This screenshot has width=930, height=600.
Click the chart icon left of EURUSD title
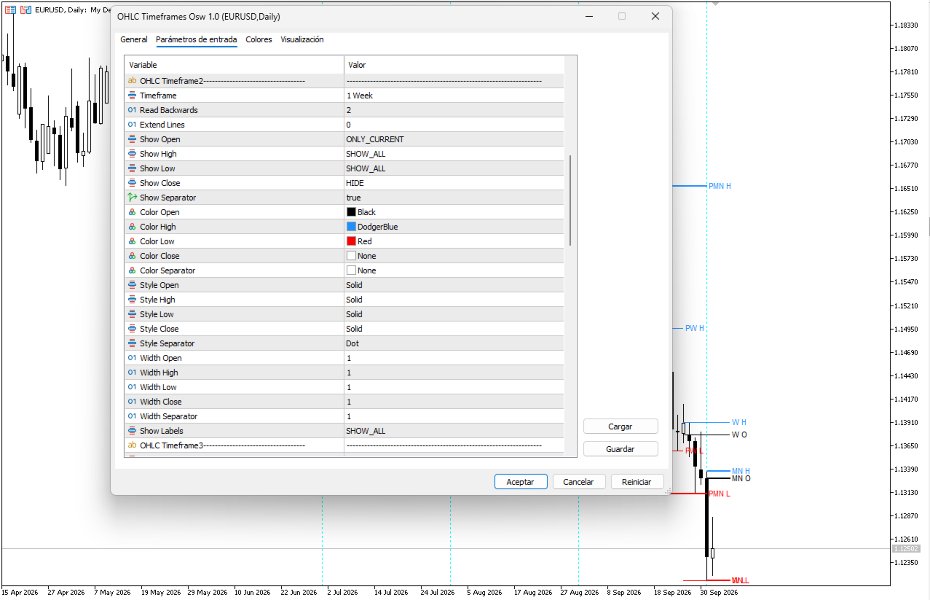coord(26,10)
